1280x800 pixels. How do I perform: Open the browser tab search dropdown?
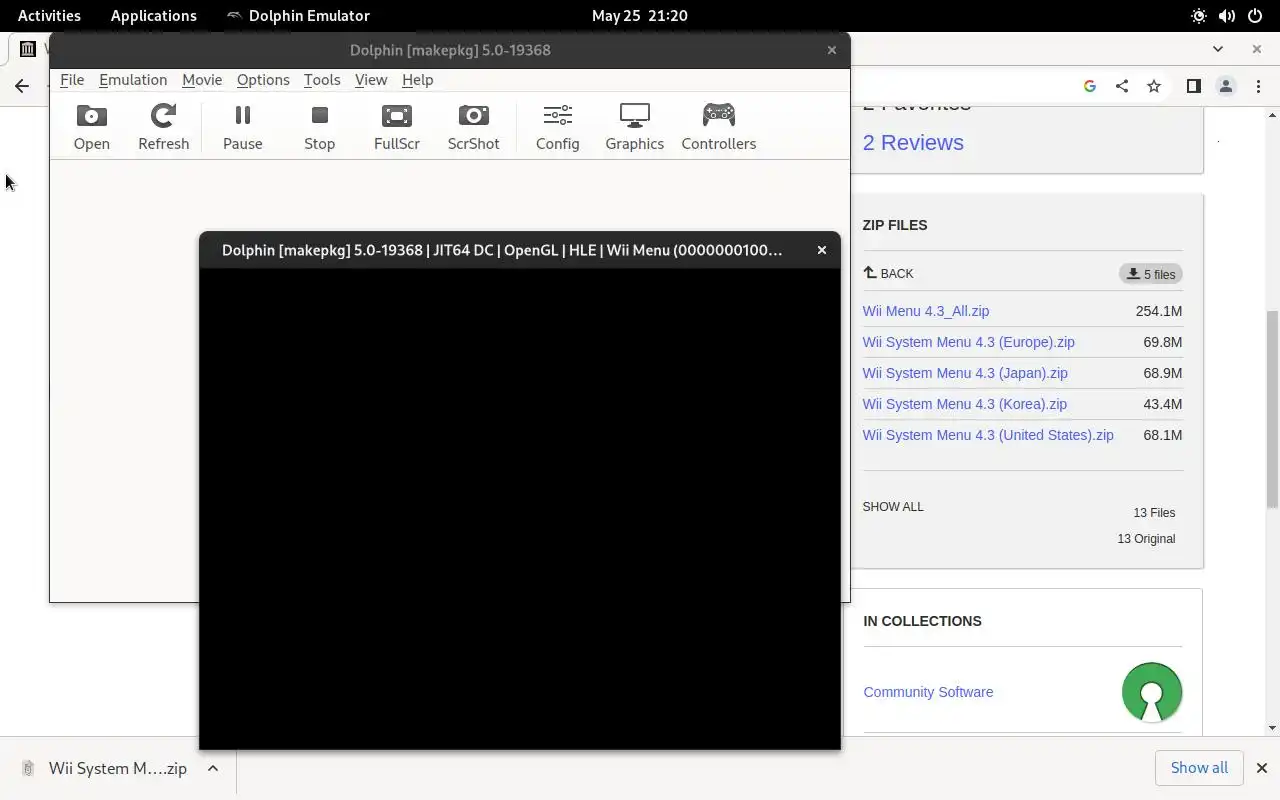1218,48
